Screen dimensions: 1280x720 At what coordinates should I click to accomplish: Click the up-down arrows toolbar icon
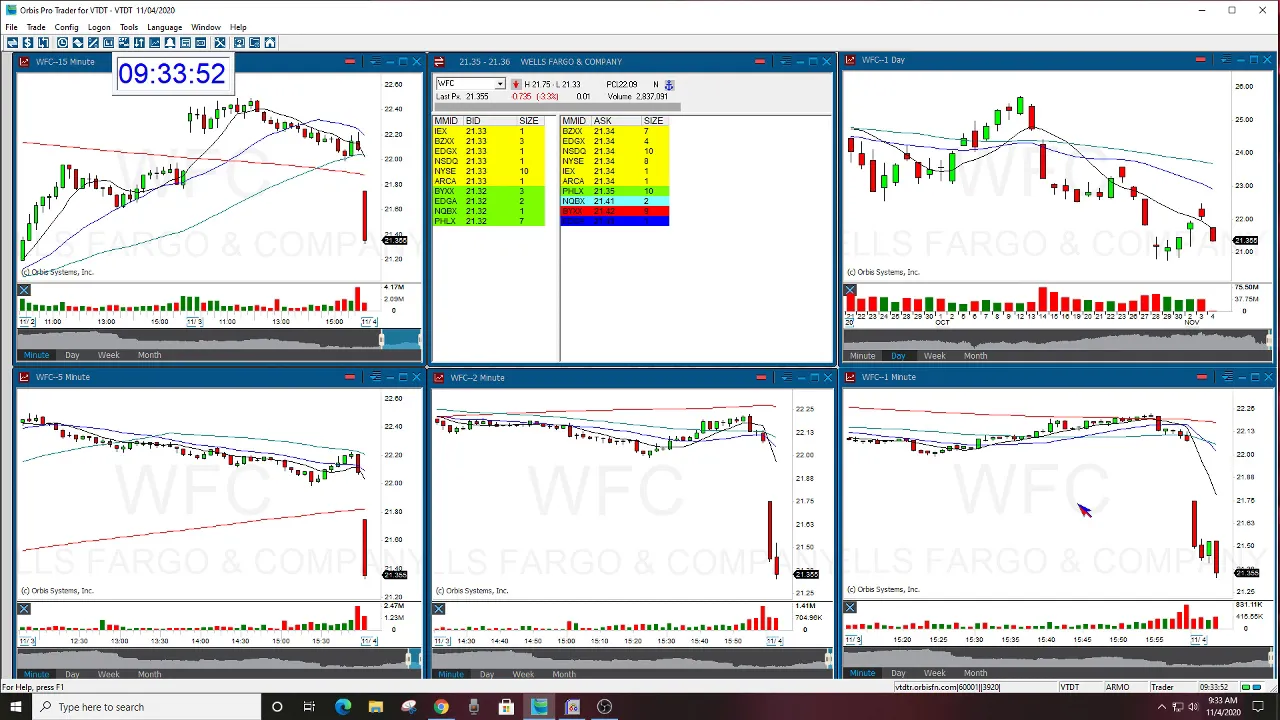[139, 42]
